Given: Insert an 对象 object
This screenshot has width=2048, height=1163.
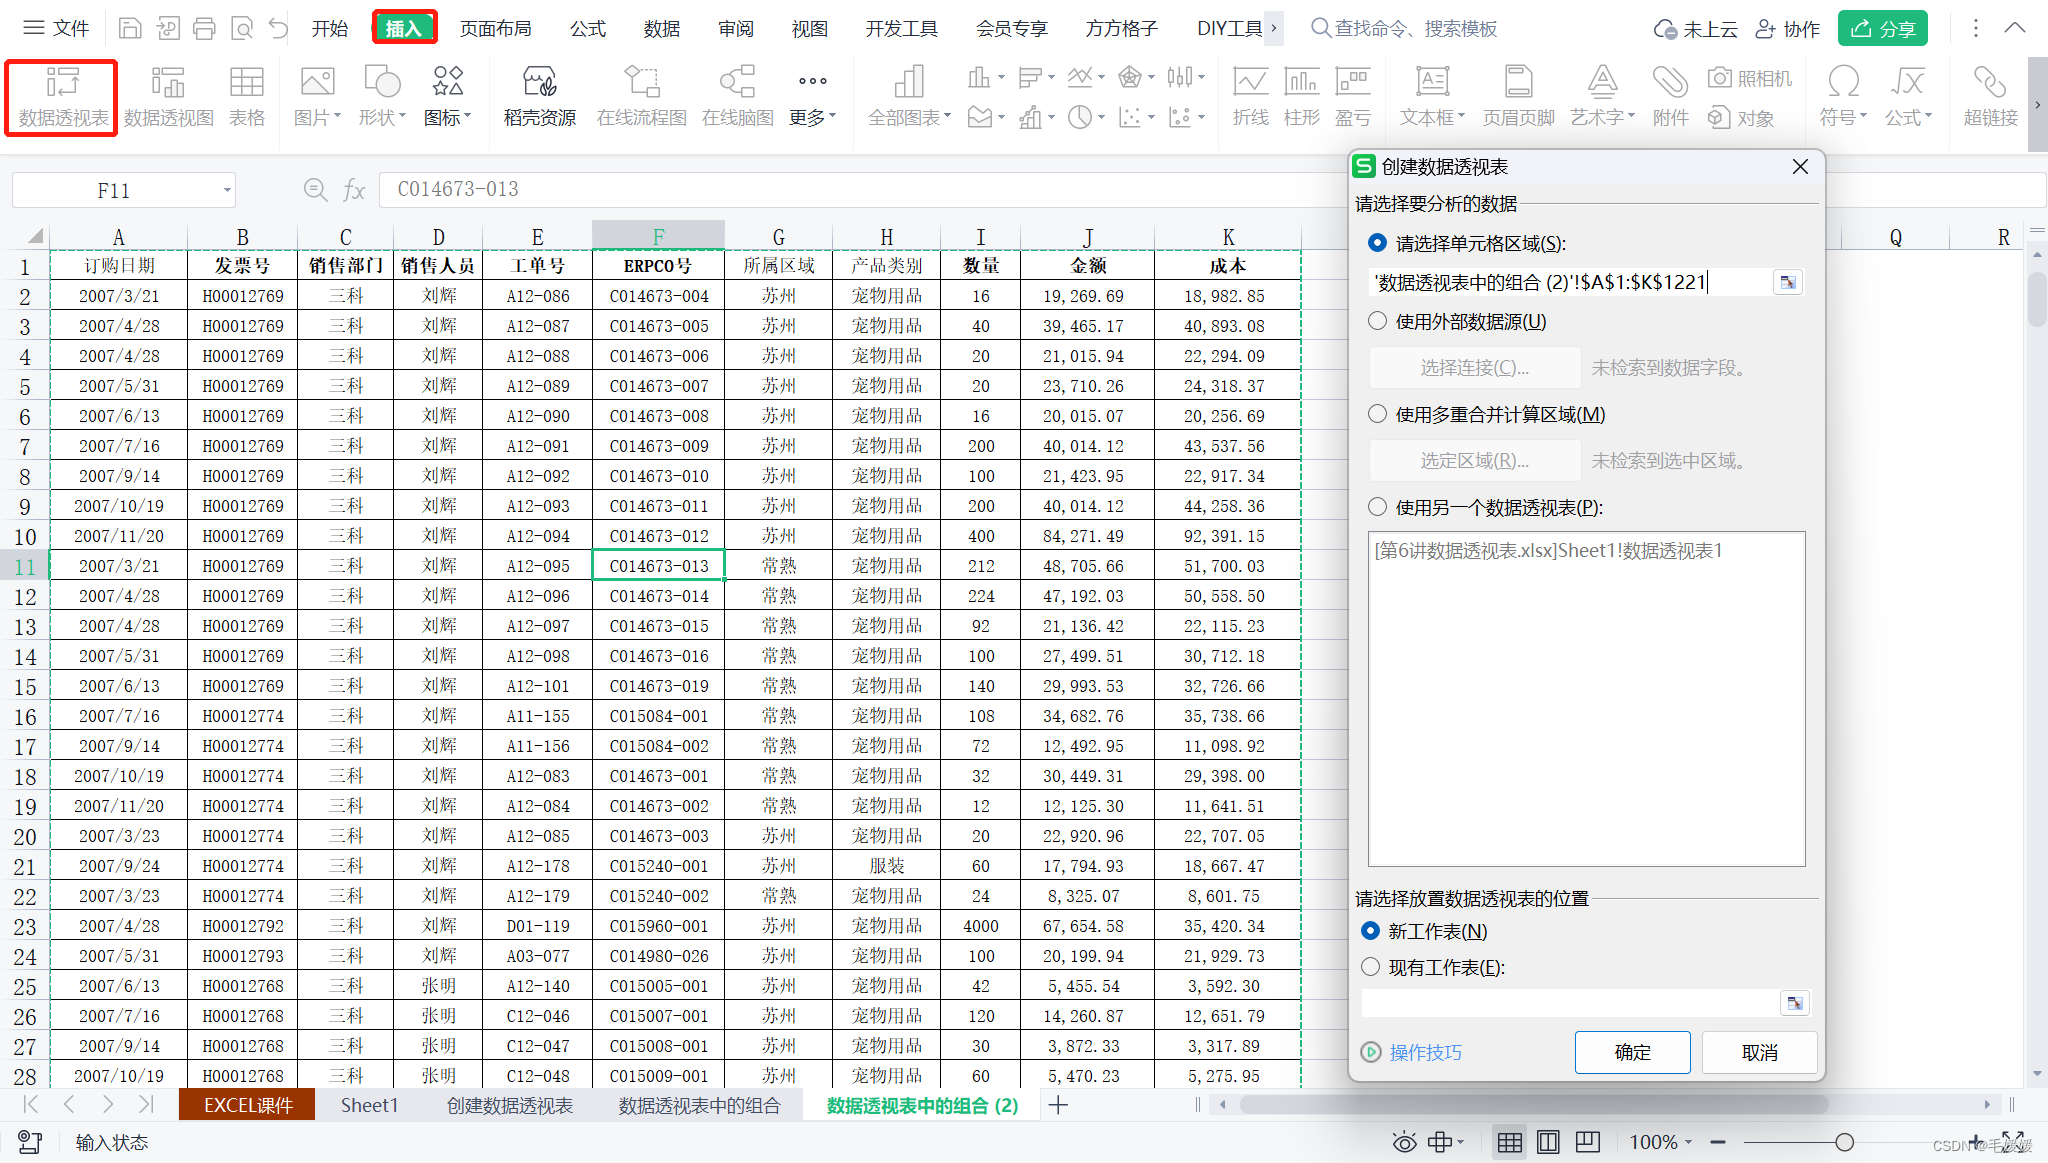Looking at the screenshot, I should [x=1741, y=118].
